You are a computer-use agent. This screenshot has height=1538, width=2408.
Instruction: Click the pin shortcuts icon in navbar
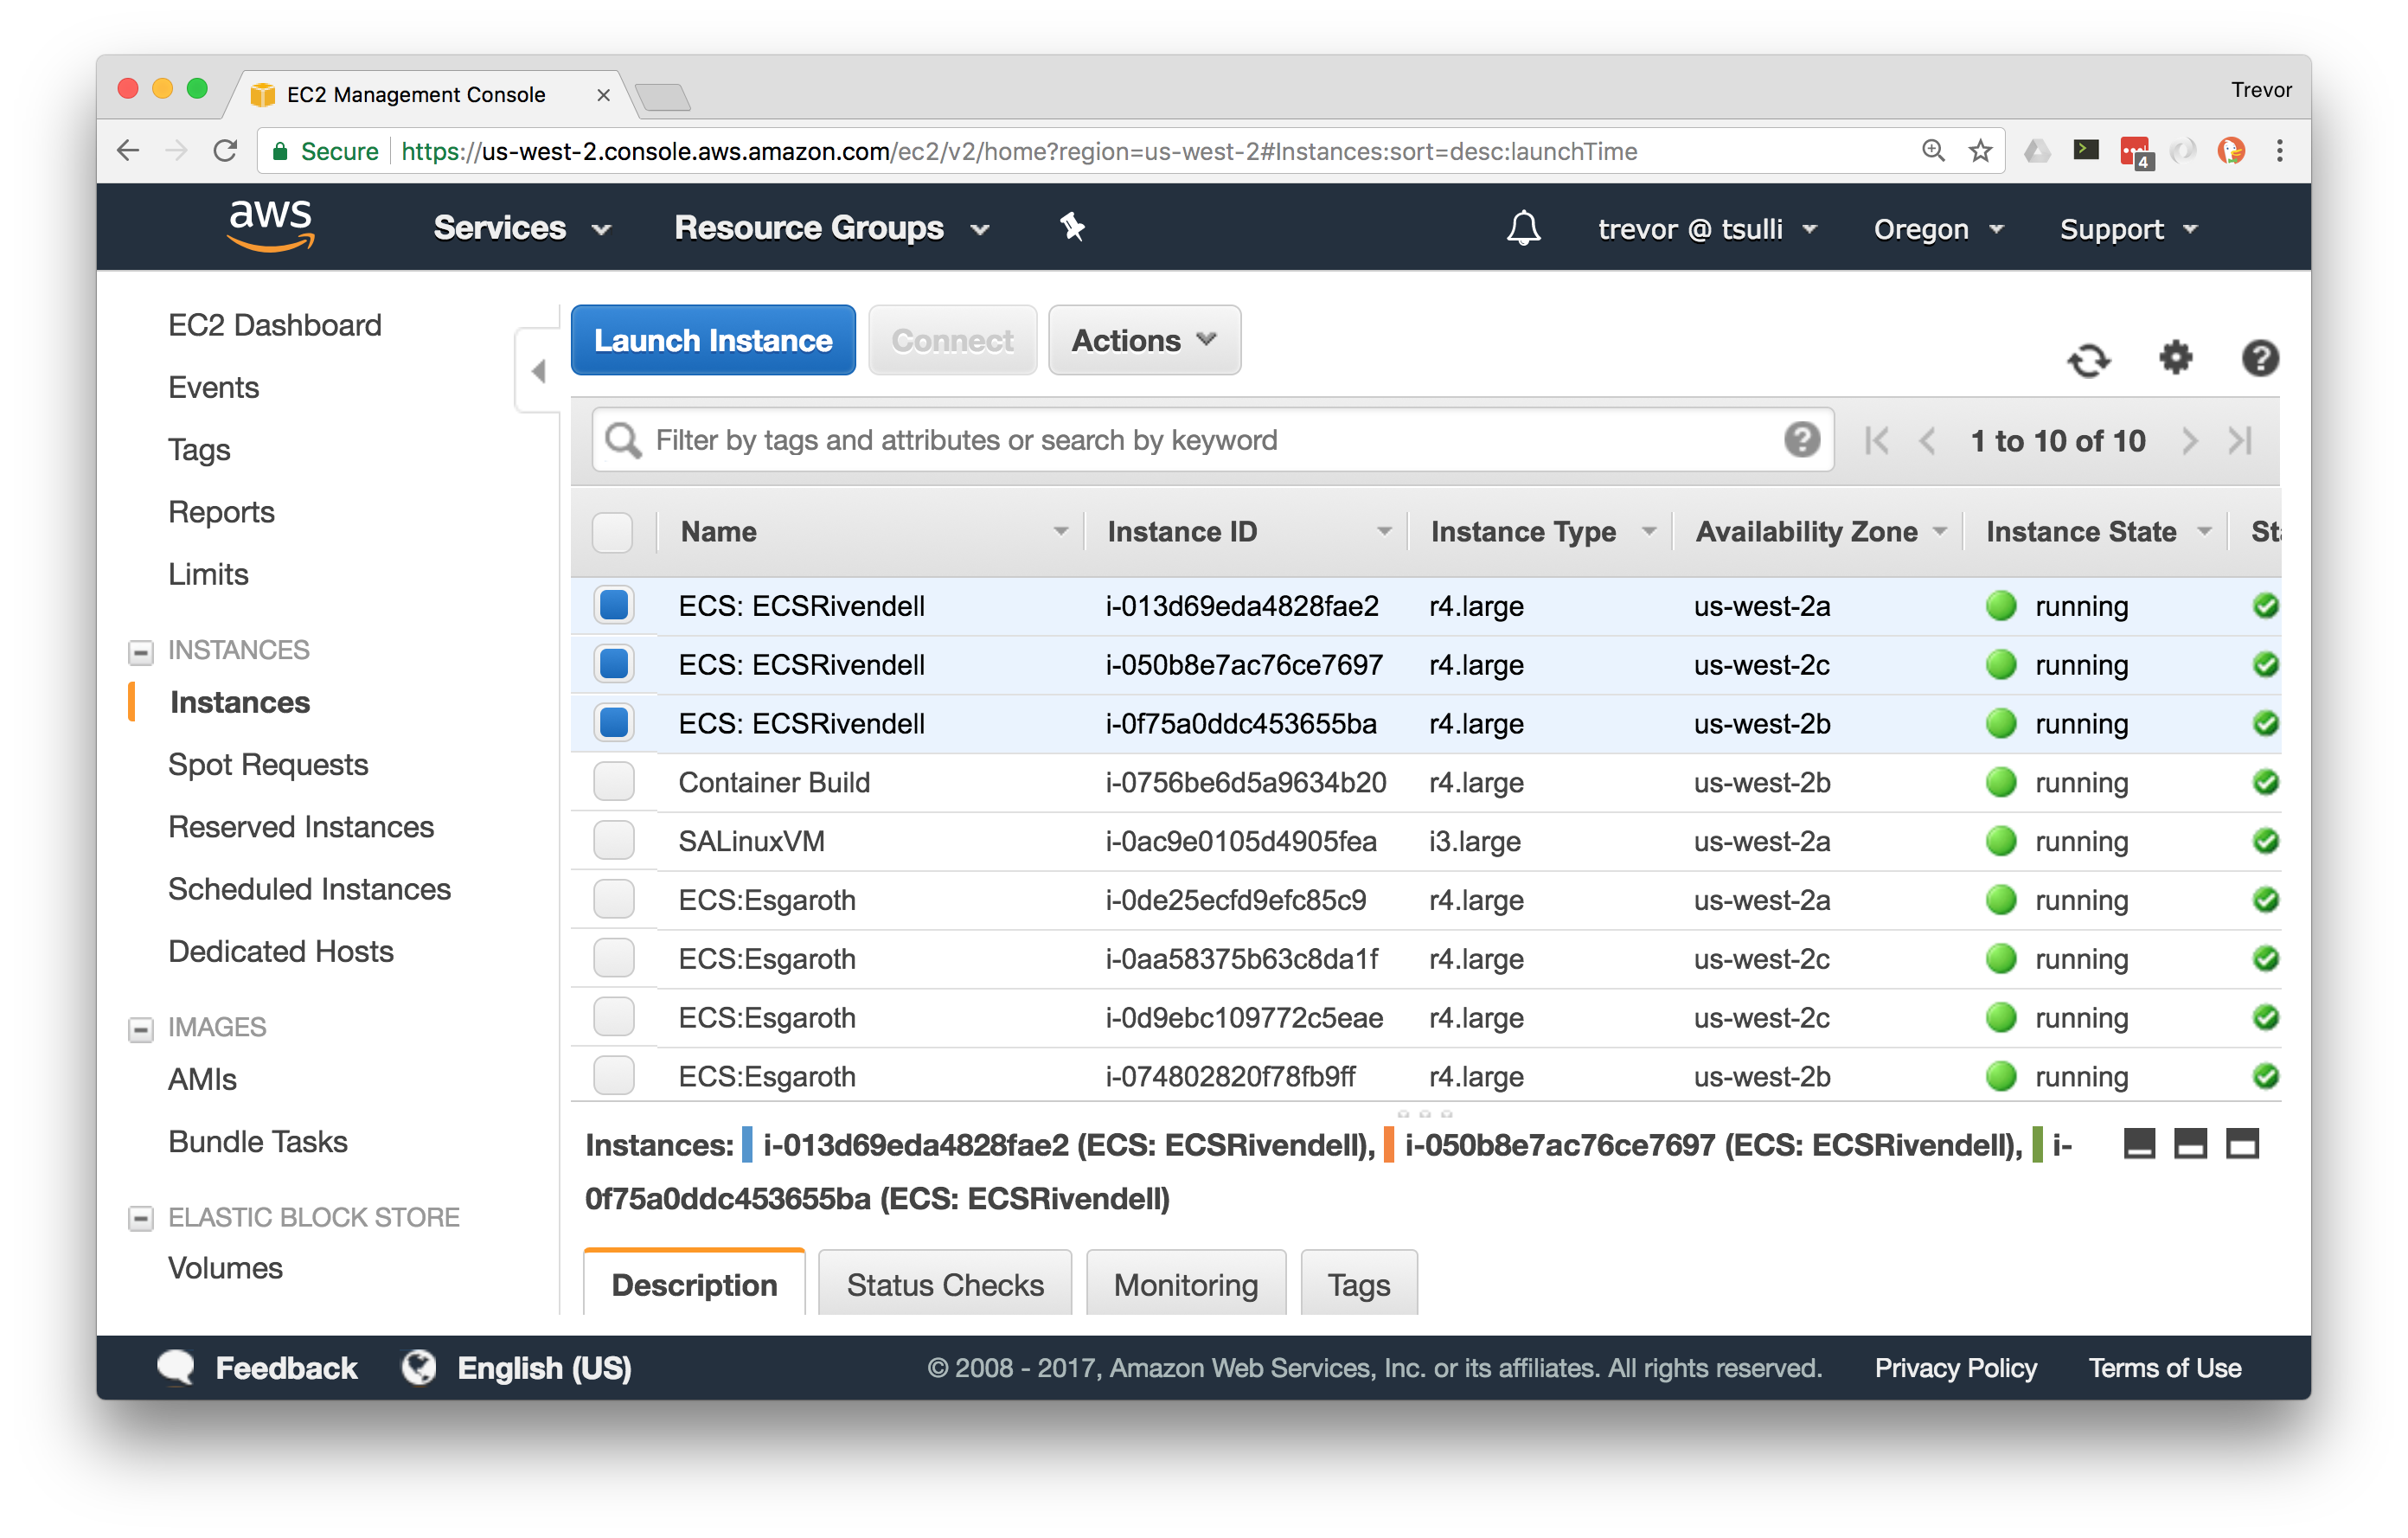1072,228
